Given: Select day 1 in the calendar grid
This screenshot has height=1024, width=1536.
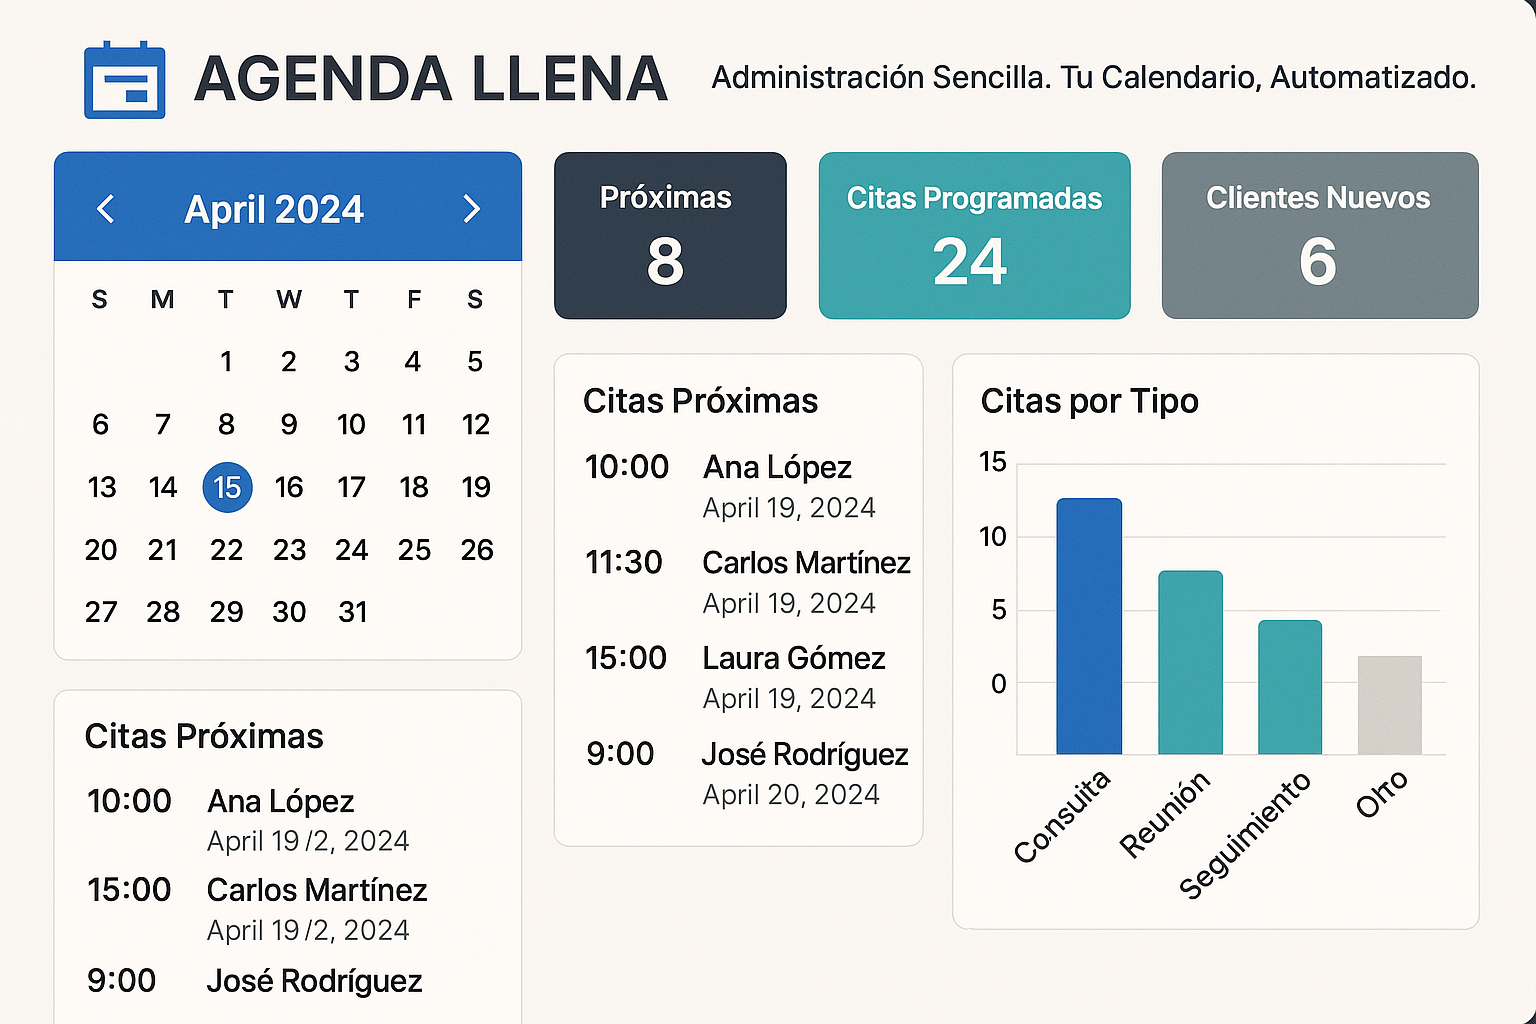Looking at the screenshot, I should [227, 362].
